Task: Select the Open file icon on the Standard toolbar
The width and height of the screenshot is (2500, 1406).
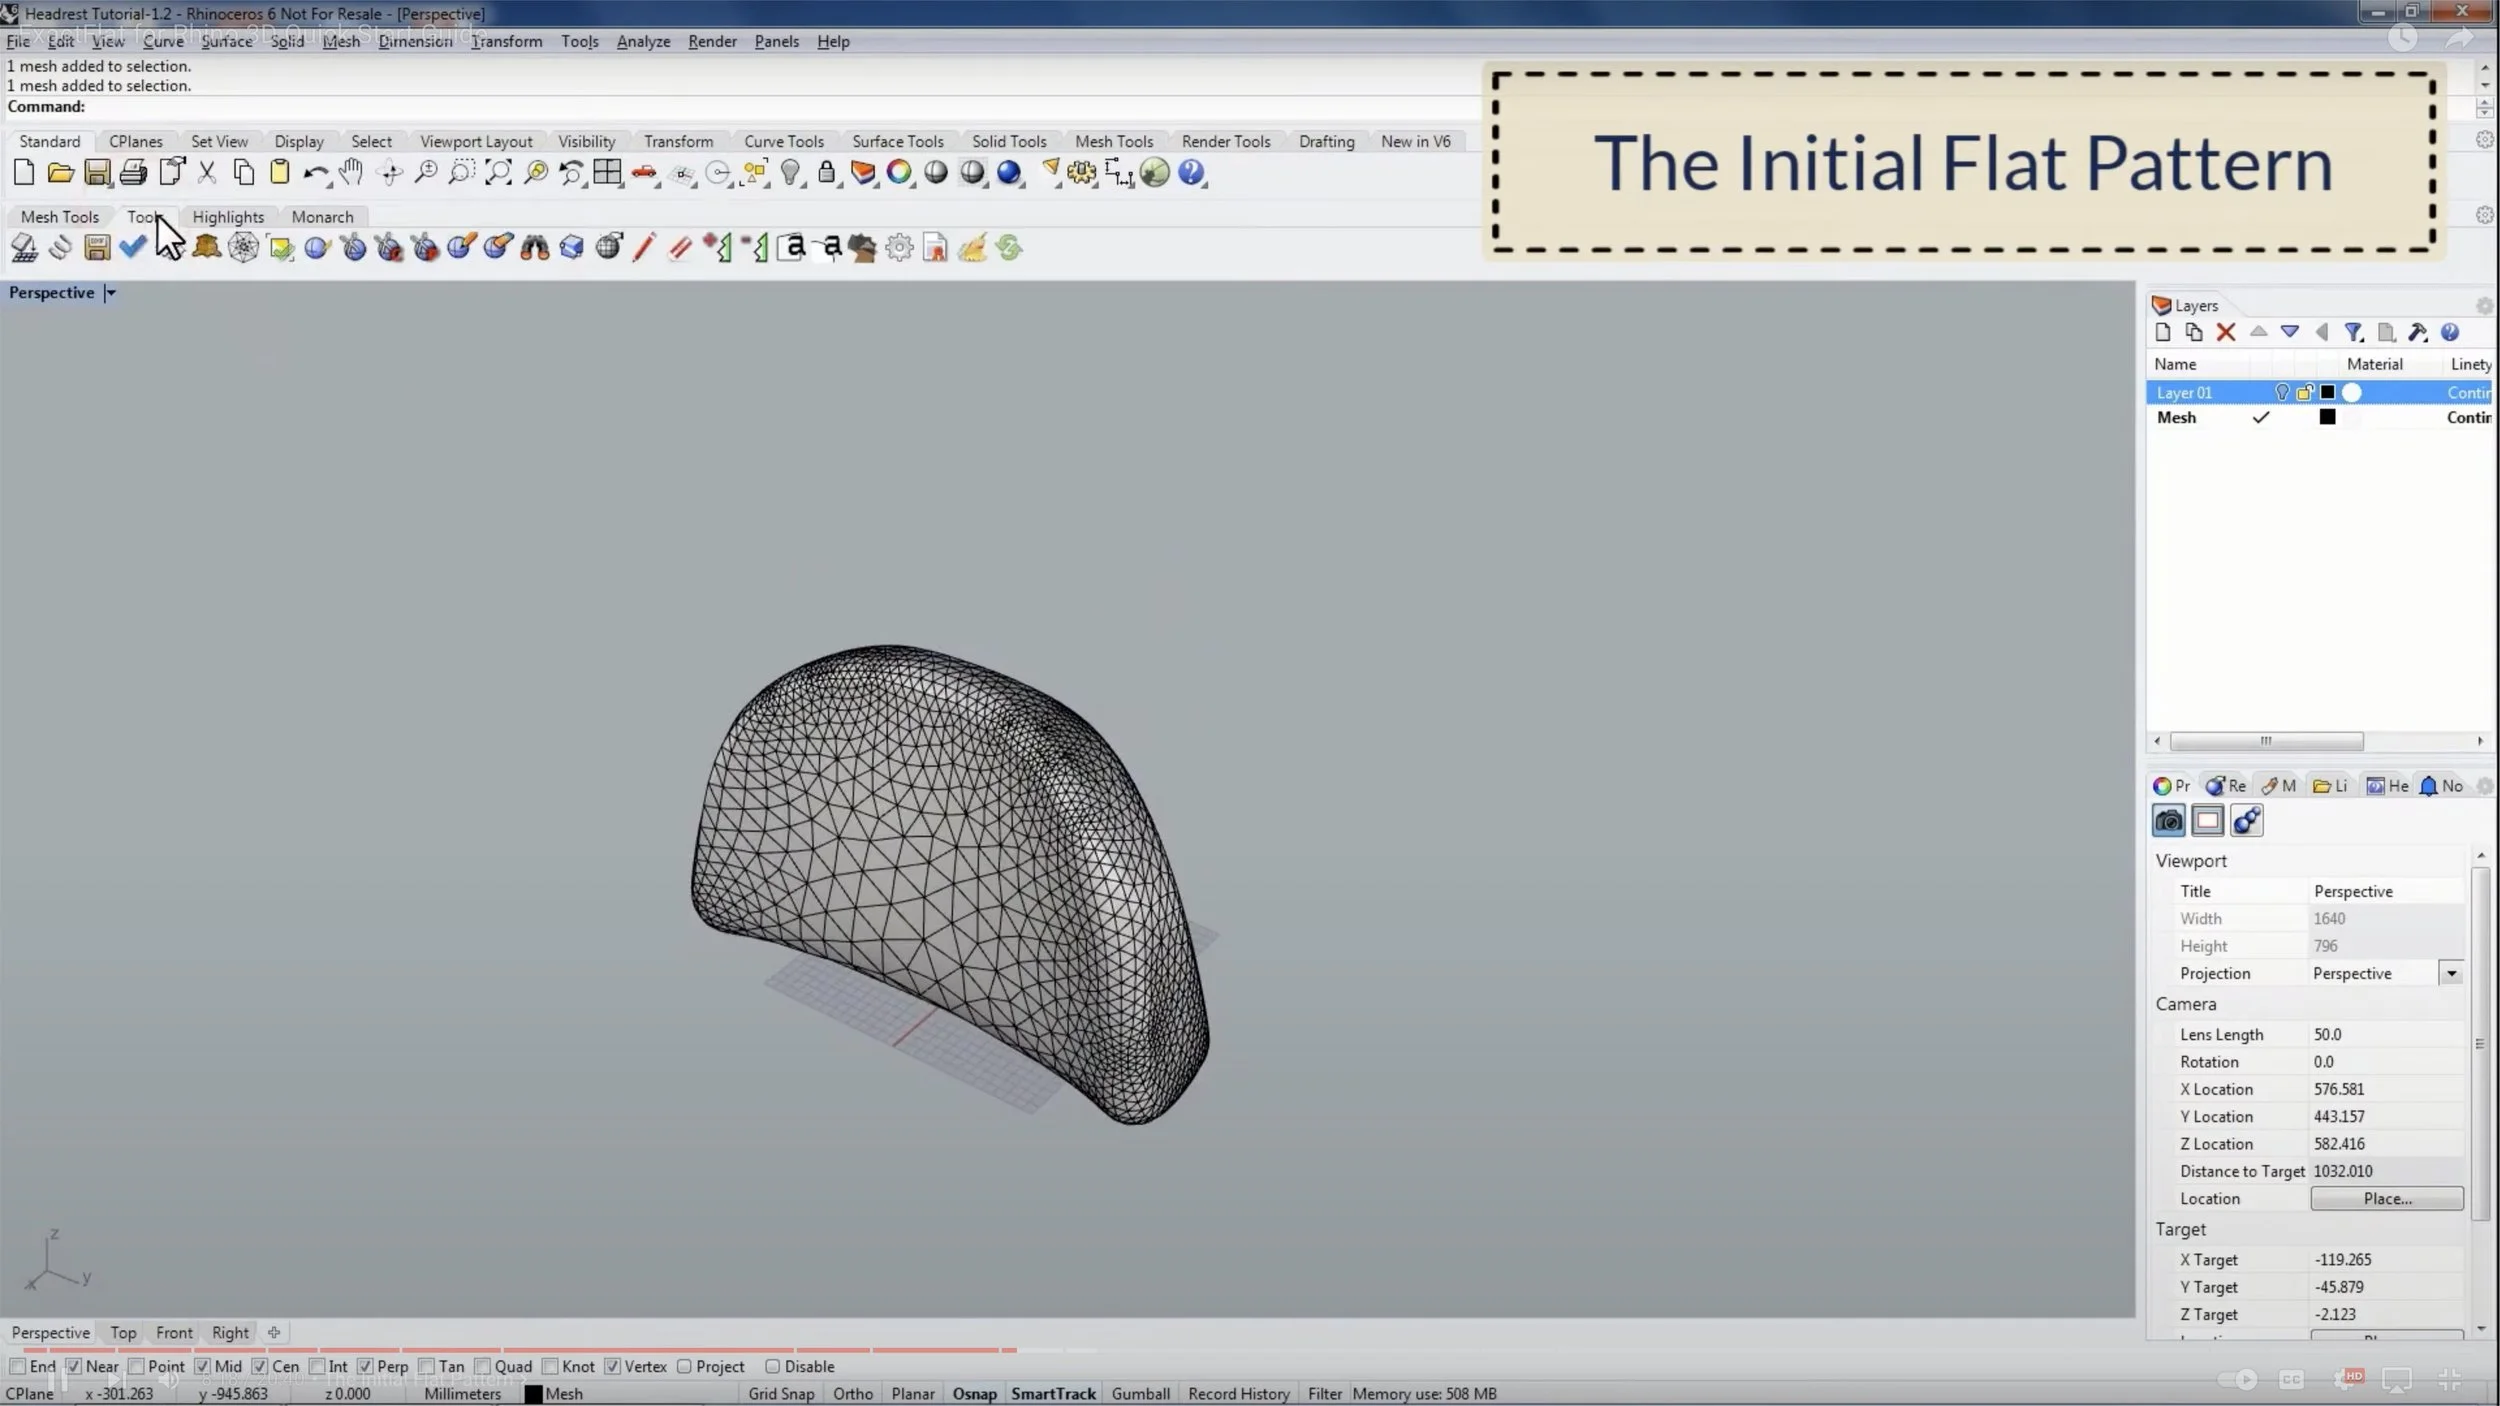Action: tap(60, 172)
